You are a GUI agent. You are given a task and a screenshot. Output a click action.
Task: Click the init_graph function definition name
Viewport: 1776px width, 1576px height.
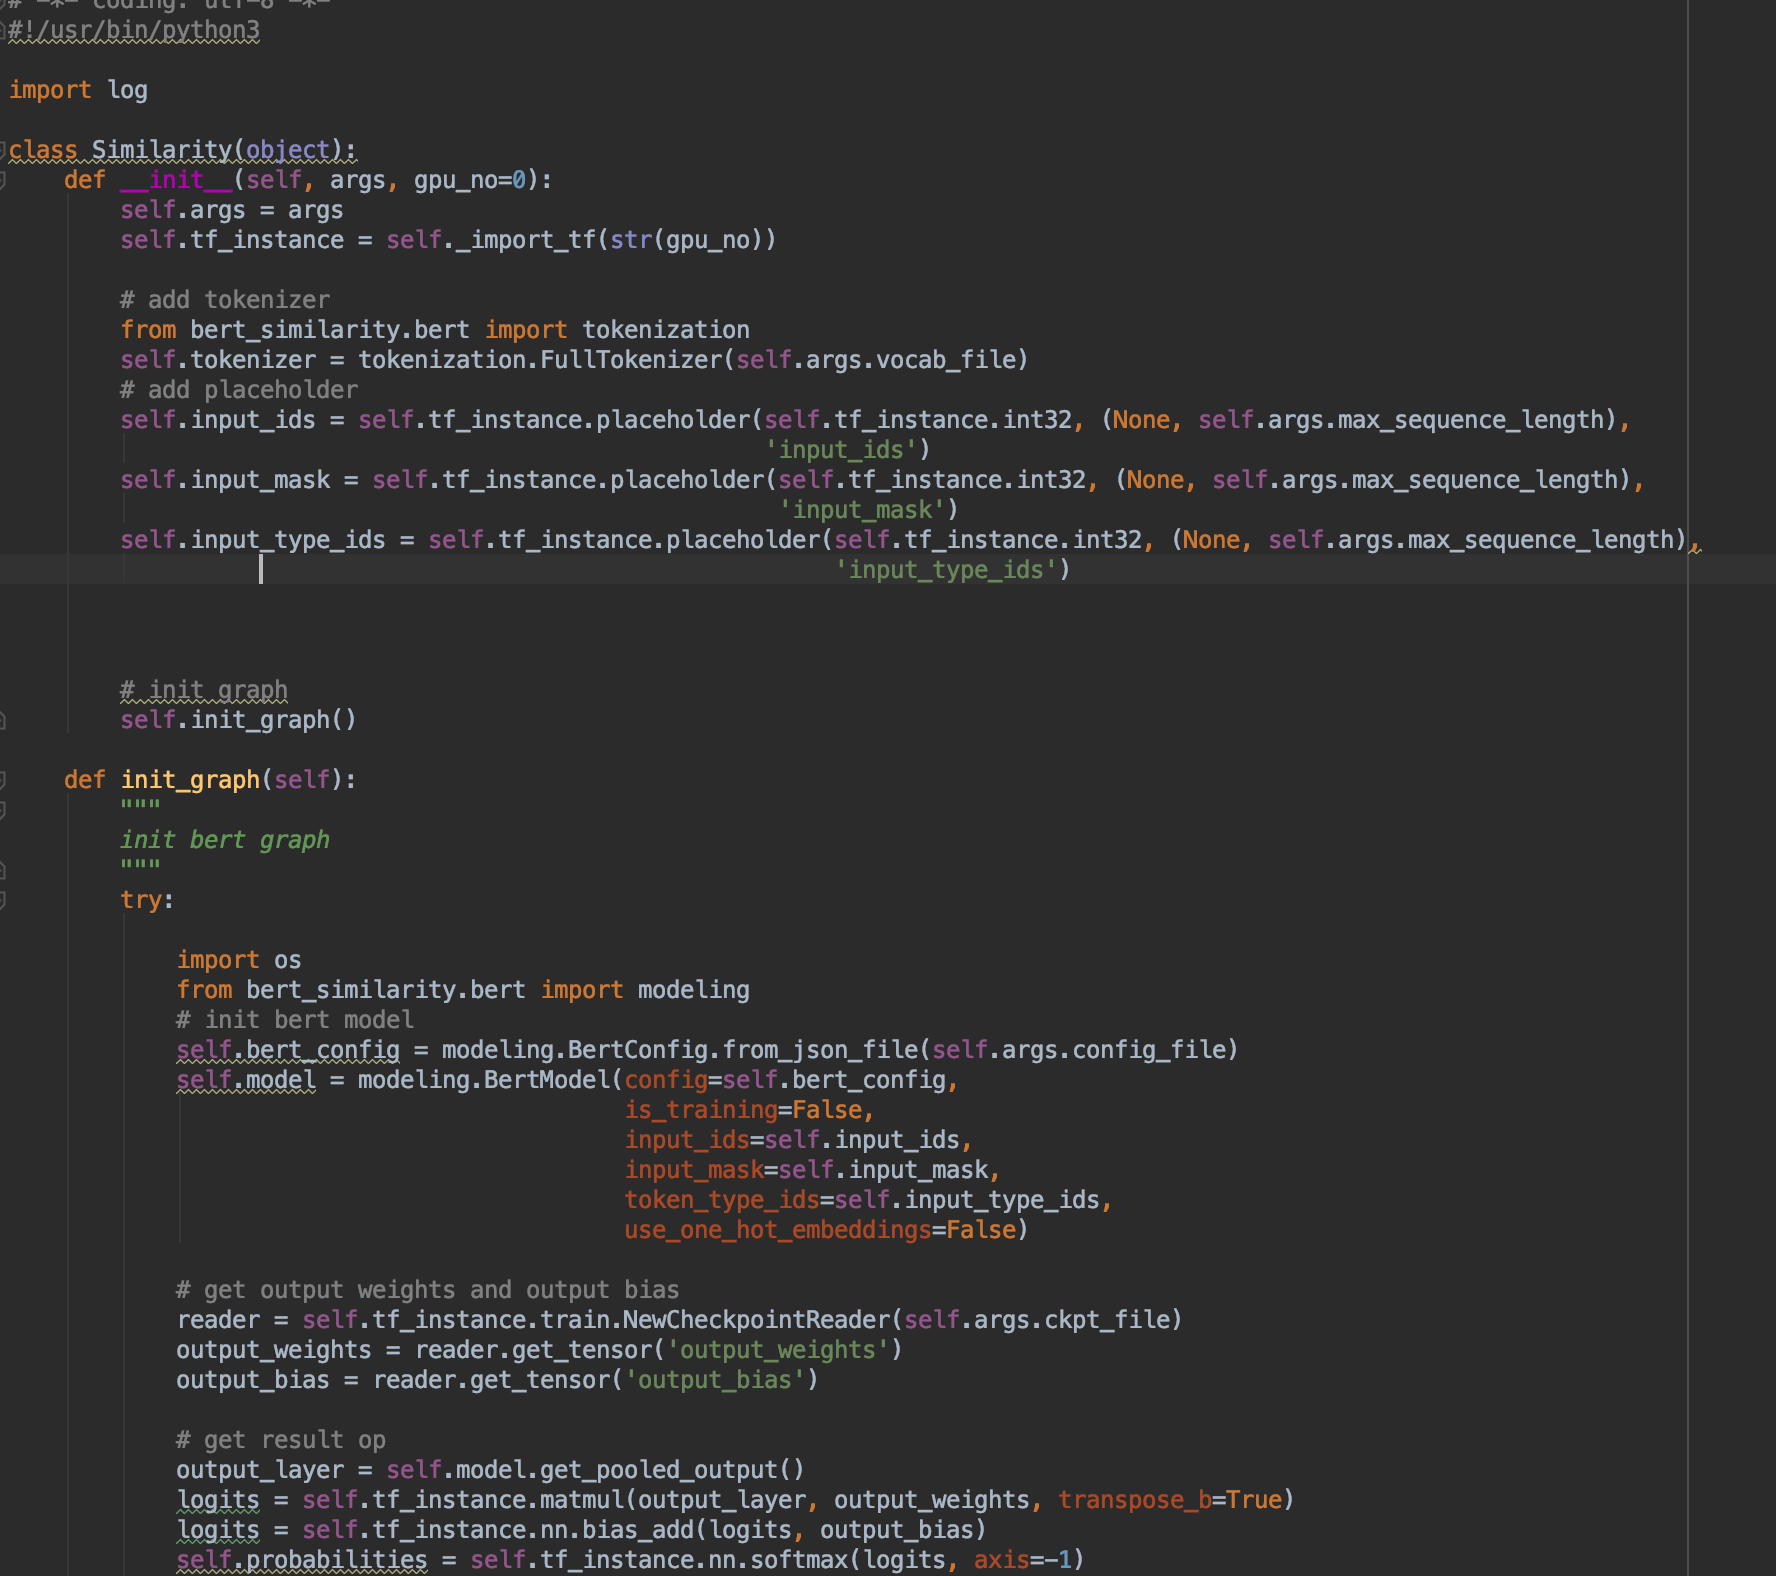[190, 780]
